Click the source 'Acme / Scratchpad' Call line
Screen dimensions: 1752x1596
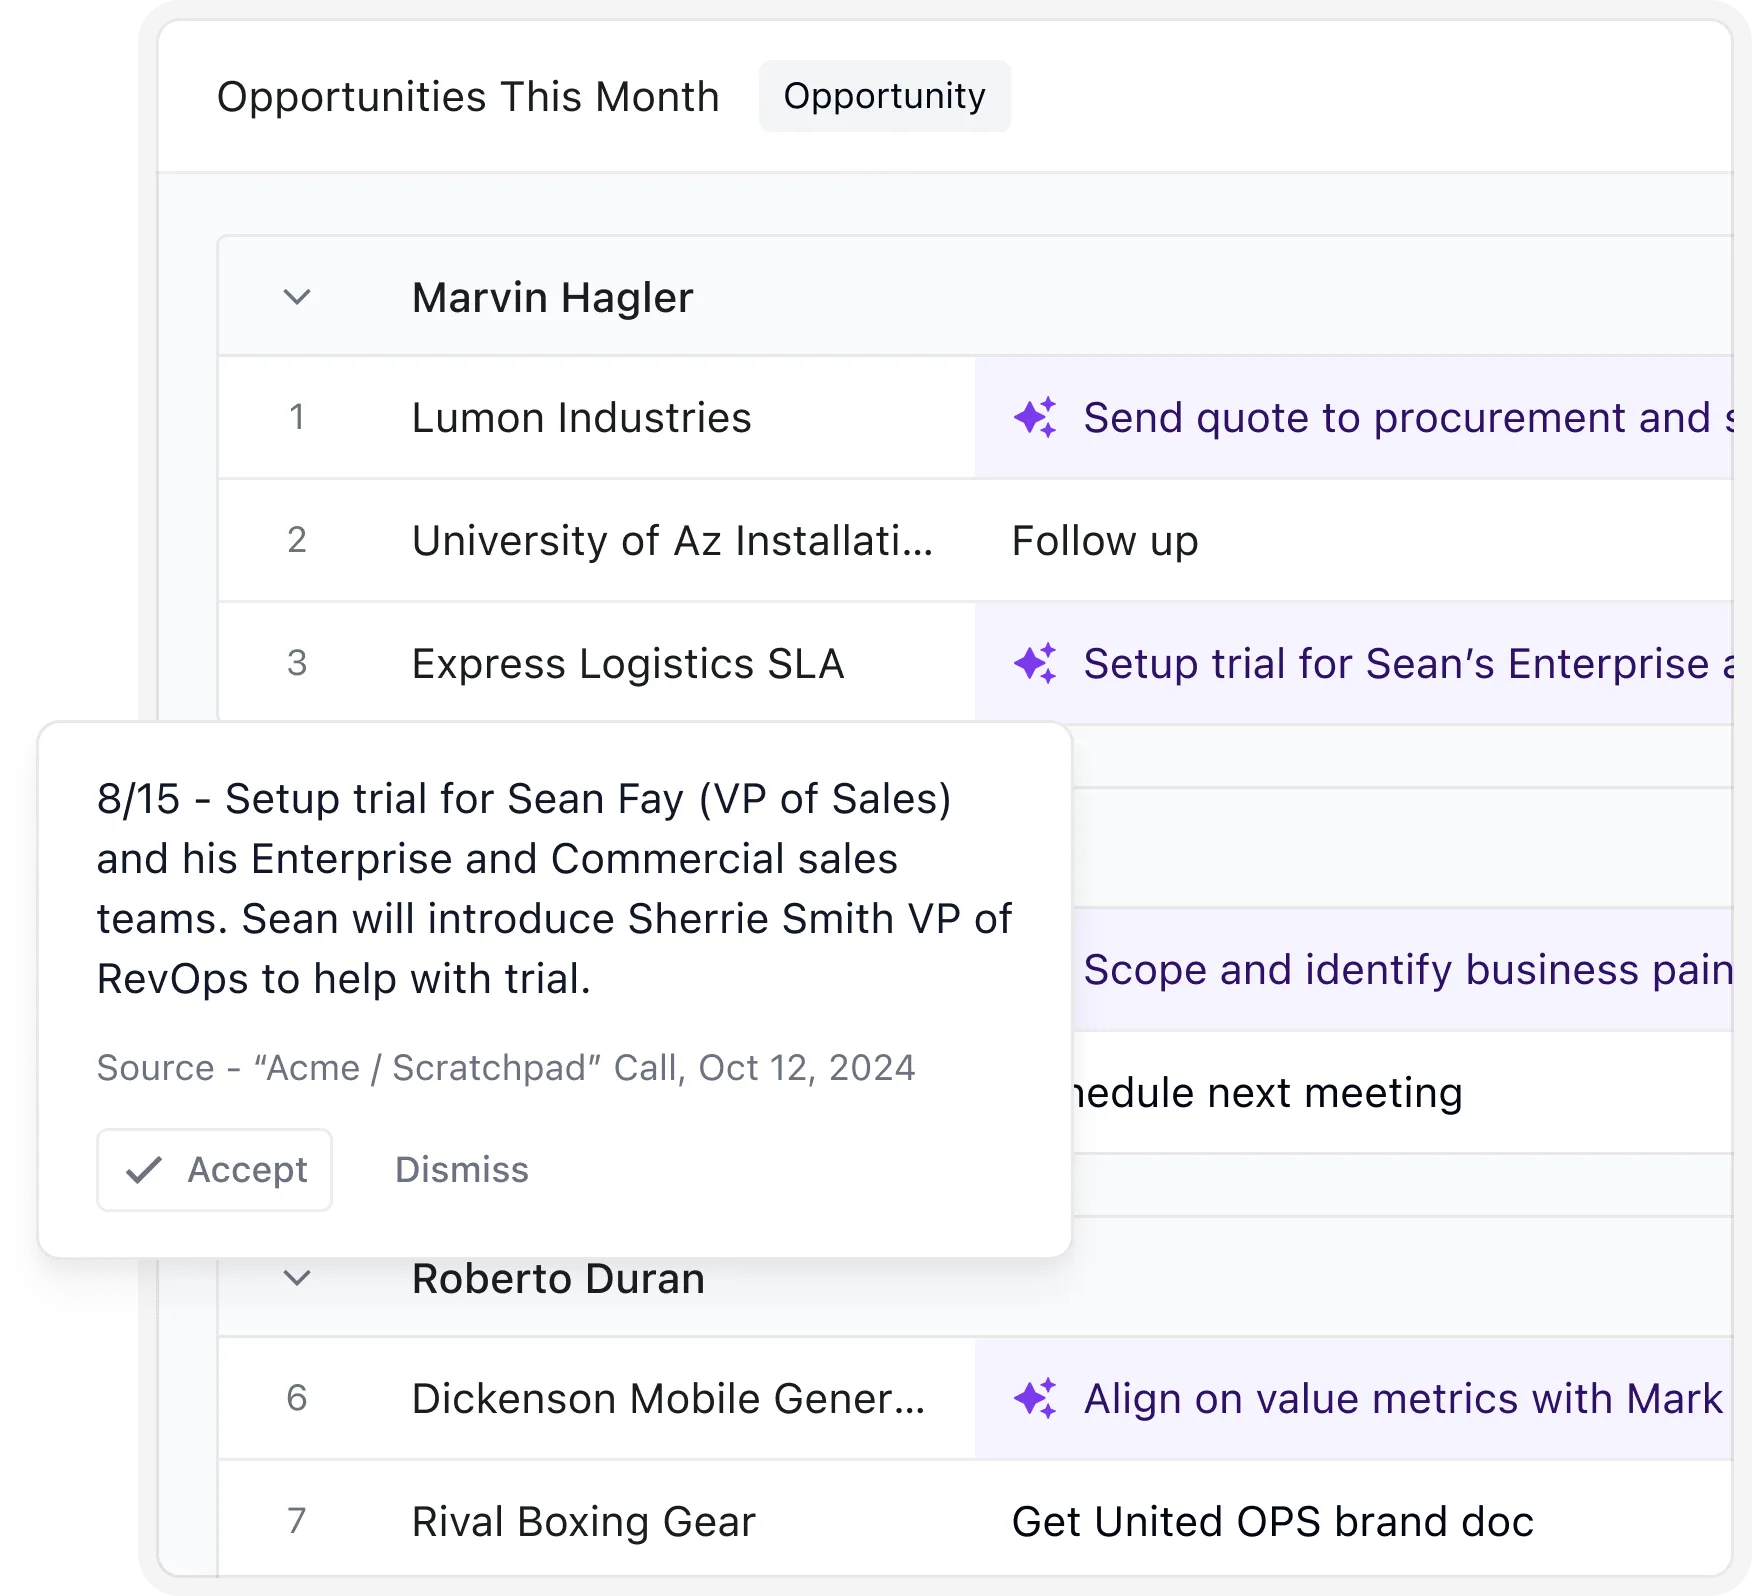(x=506, y=1068)
